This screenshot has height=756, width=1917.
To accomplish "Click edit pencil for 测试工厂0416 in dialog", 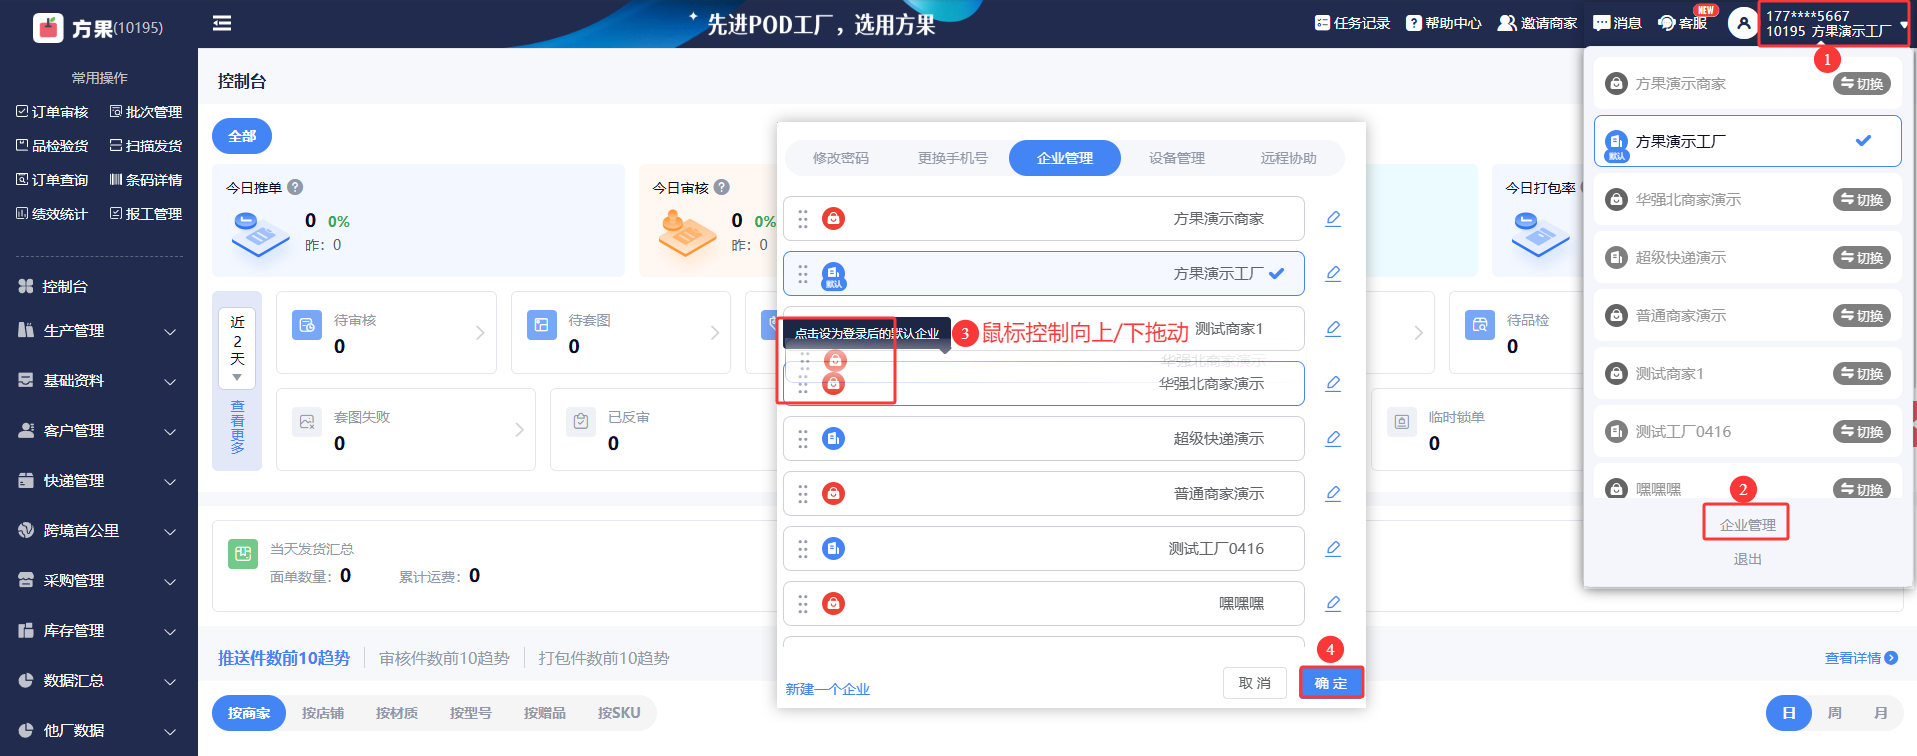I will [1333, 548].
